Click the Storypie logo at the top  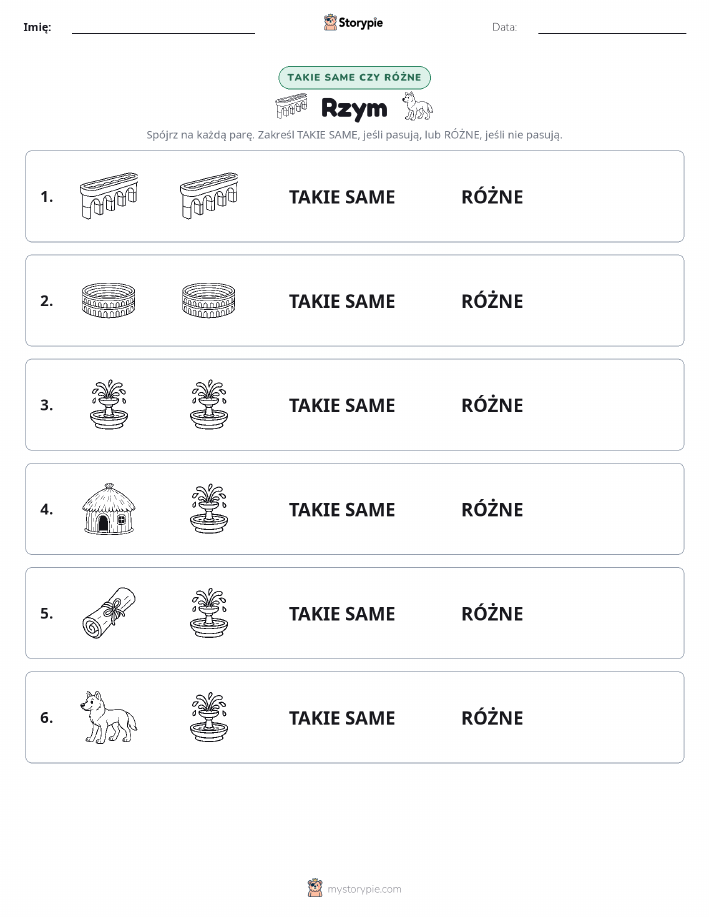[x=353, y=23]
